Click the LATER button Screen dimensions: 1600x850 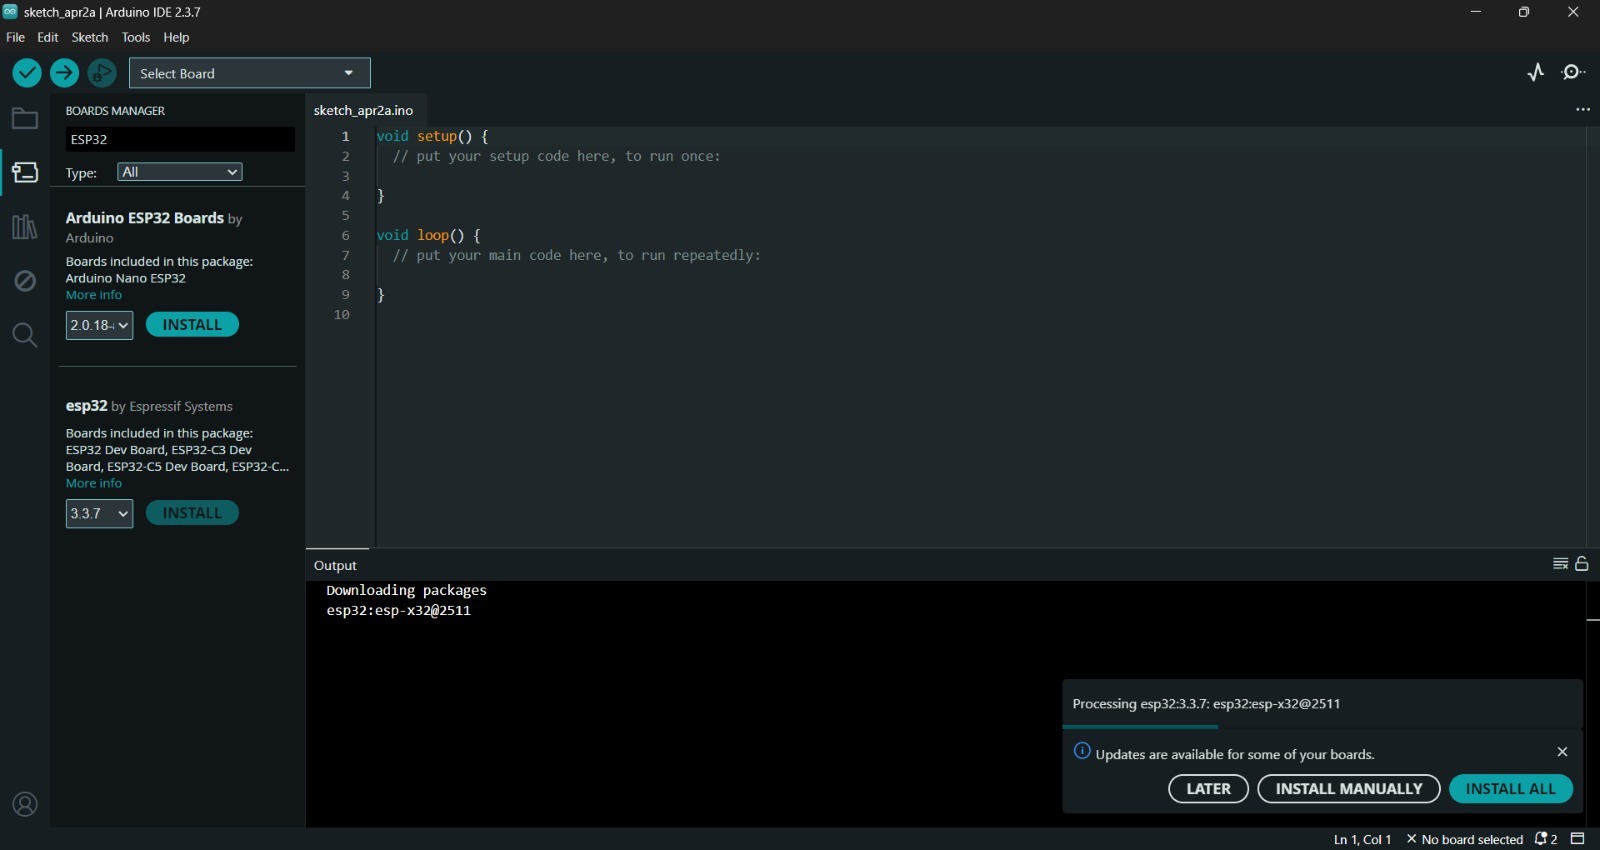(1208, 789)
